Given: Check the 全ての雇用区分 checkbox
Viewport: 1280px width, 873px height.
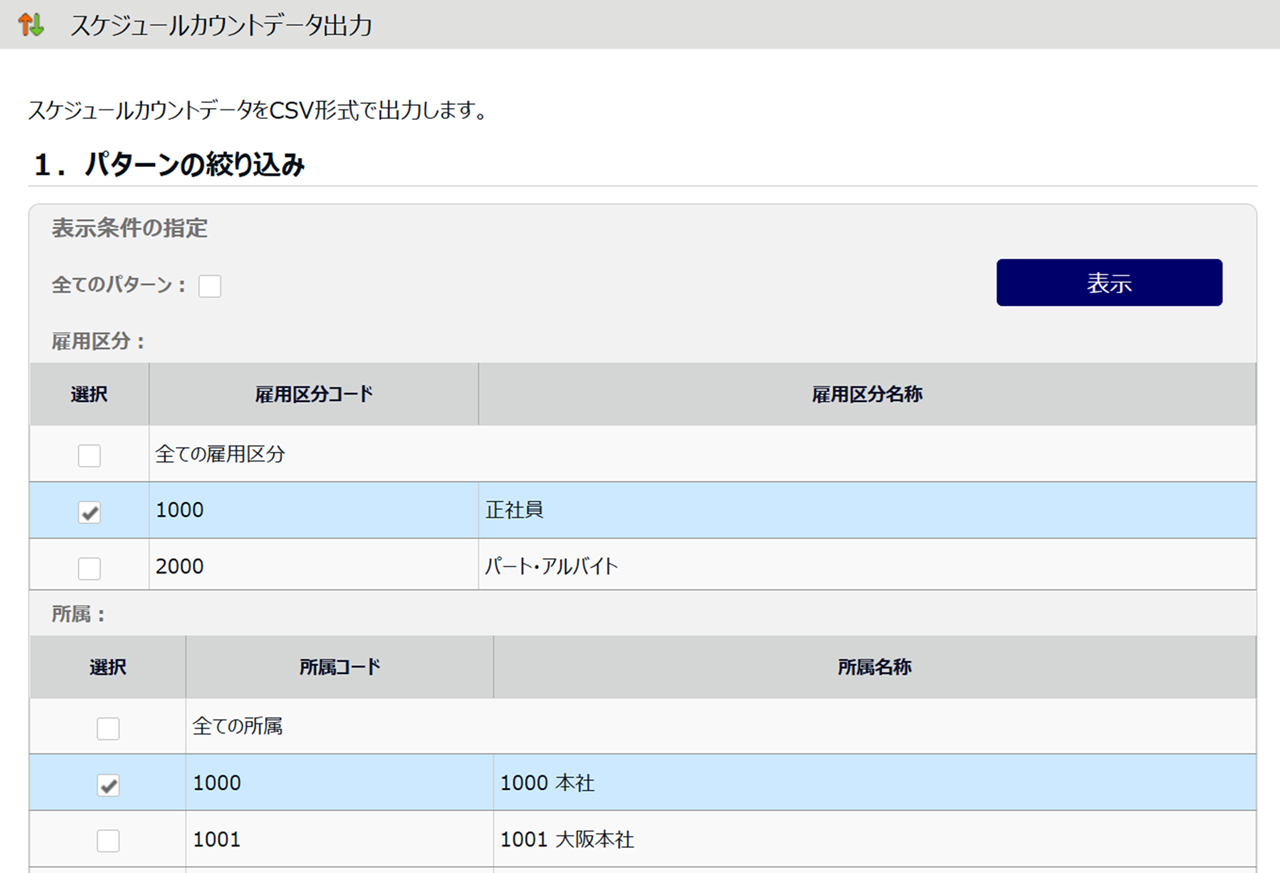Looking at the screenshot, I should click(x=90, y=456).
